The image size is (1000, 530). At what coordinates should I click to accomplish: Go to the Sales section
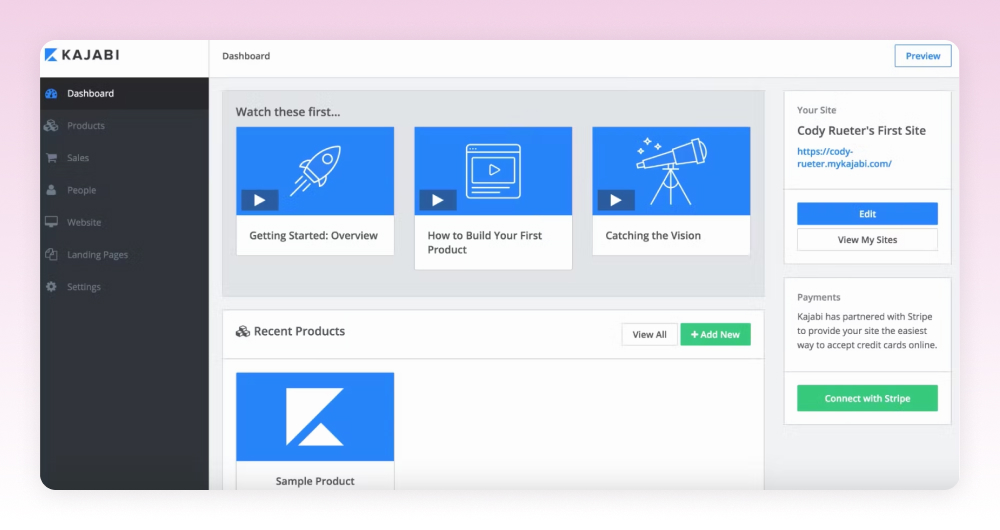tap(124, 158)
